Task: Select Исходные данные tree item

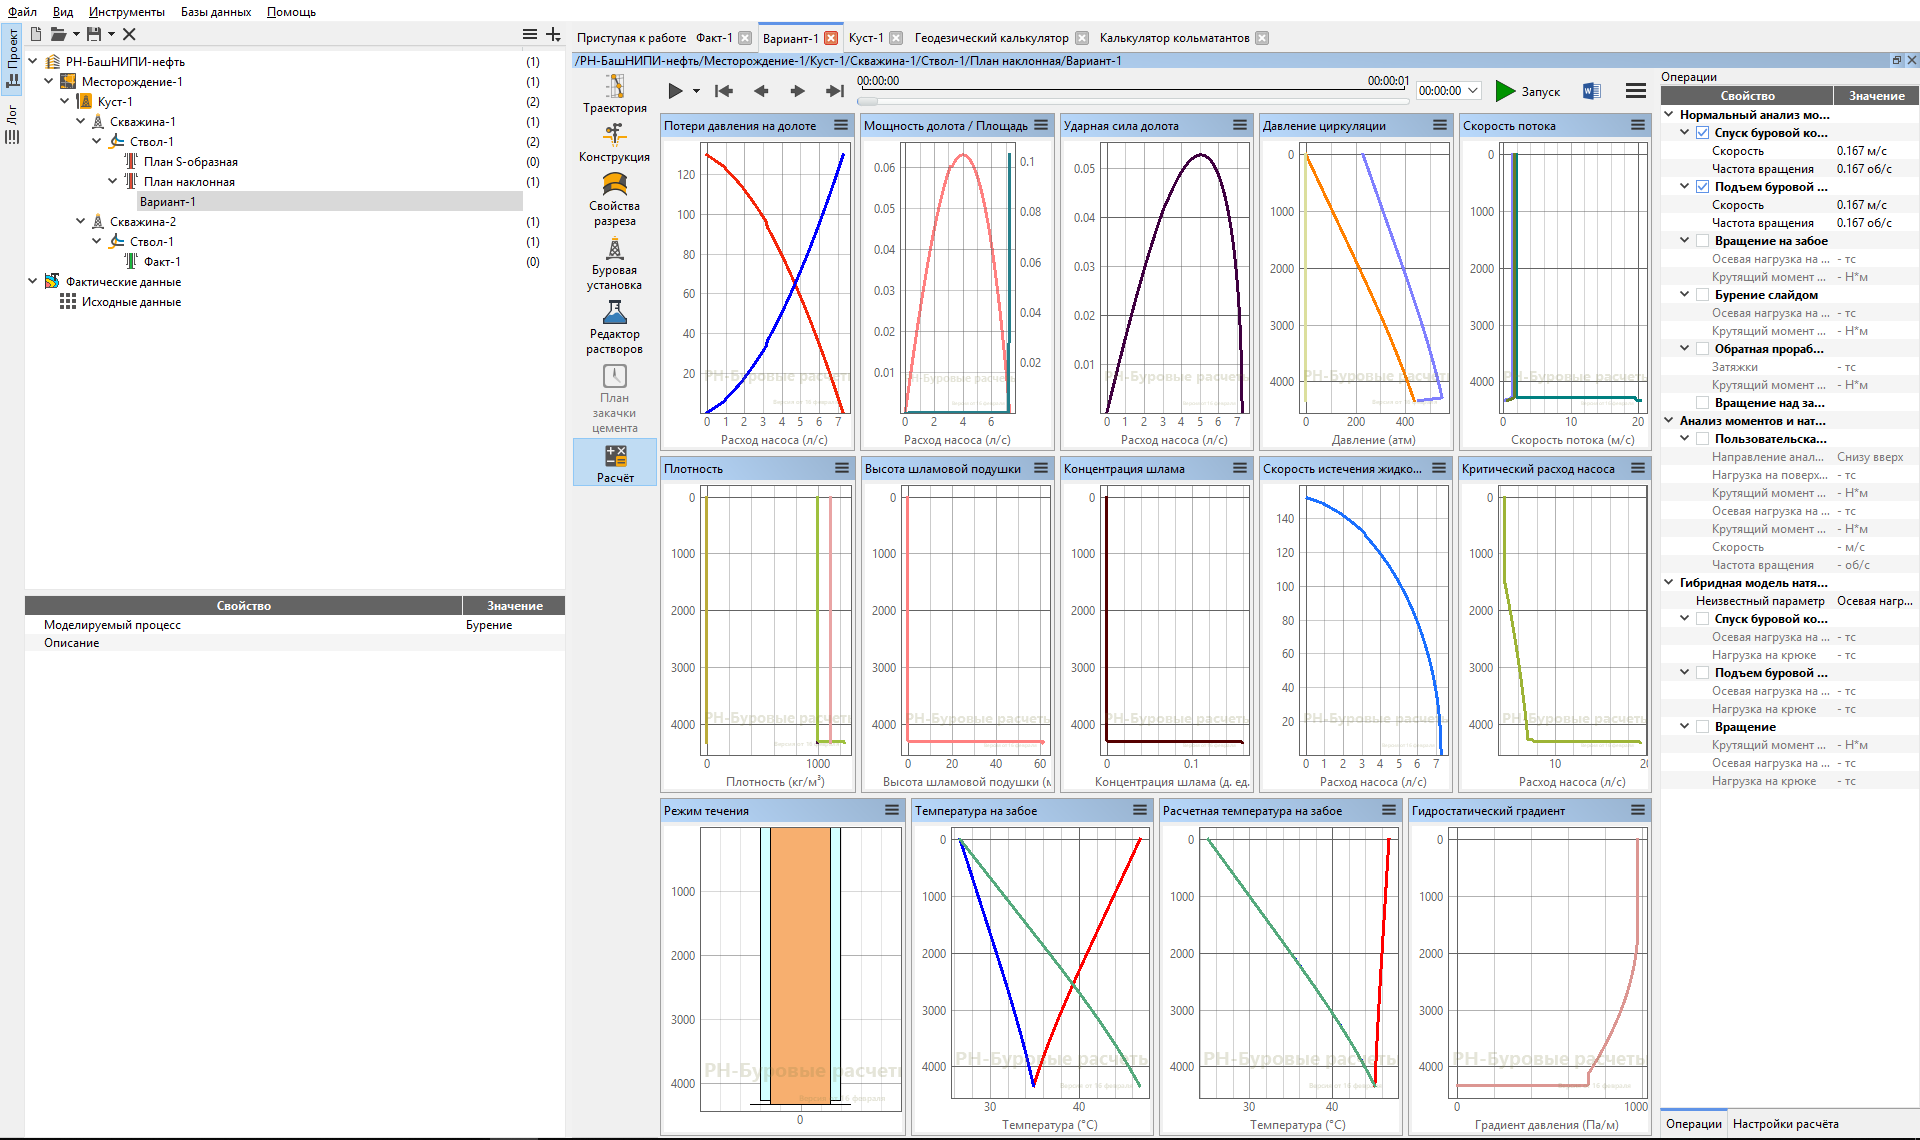Action: pyautogui.click(x=131, y=301)
